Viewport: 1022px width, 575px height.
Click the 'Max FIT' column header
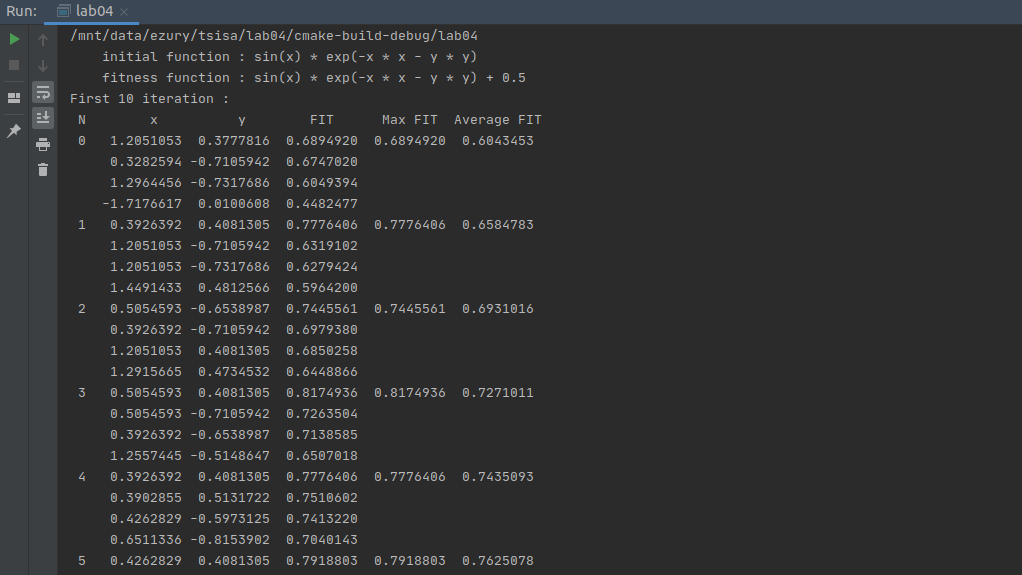pos(409,120)
